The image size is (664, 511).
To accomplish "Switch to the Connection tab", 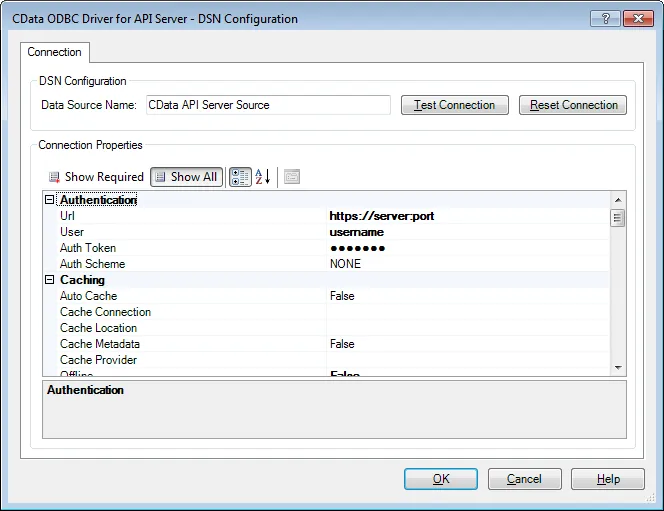I will [55, 52].
